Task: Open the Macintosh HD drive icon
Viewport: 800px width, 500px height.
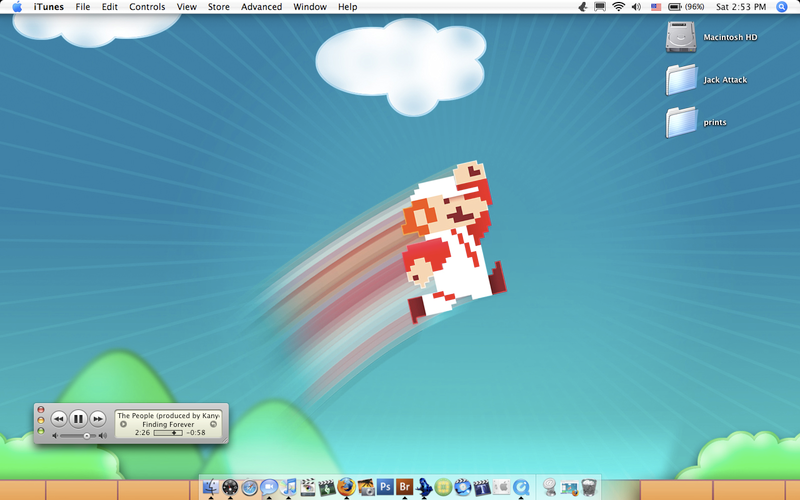Action: point(681,37)
